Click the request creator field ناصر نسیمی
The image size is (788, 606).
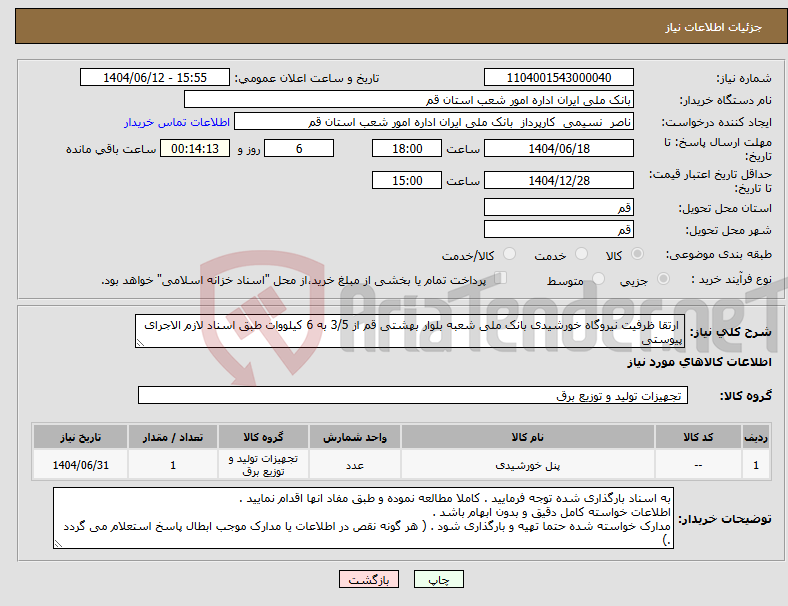[434, 122]
